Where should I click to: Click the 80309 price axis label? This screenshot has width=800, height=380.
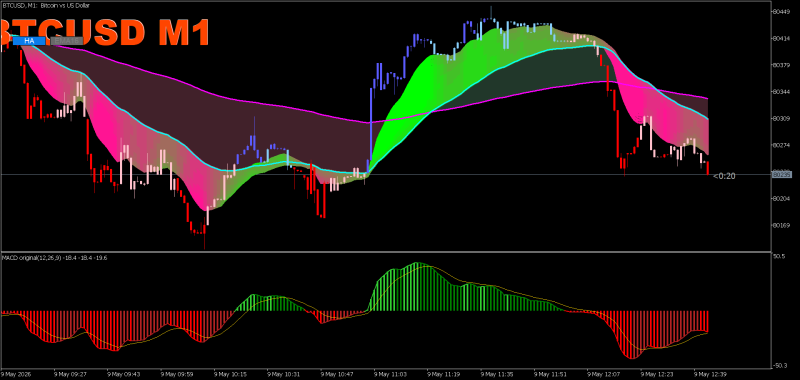782,118
